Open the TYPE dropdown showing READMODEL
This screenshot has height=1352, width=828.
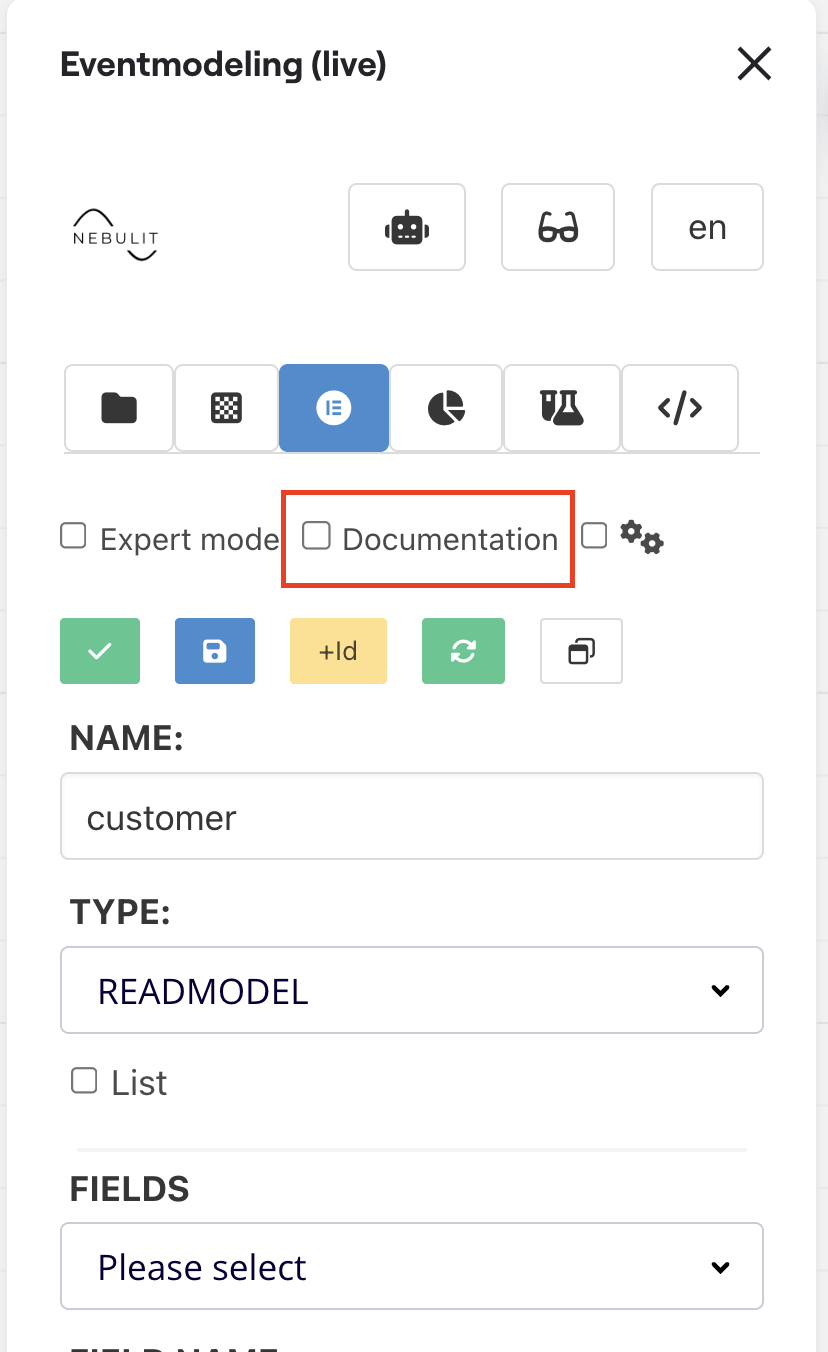(412, 990)
